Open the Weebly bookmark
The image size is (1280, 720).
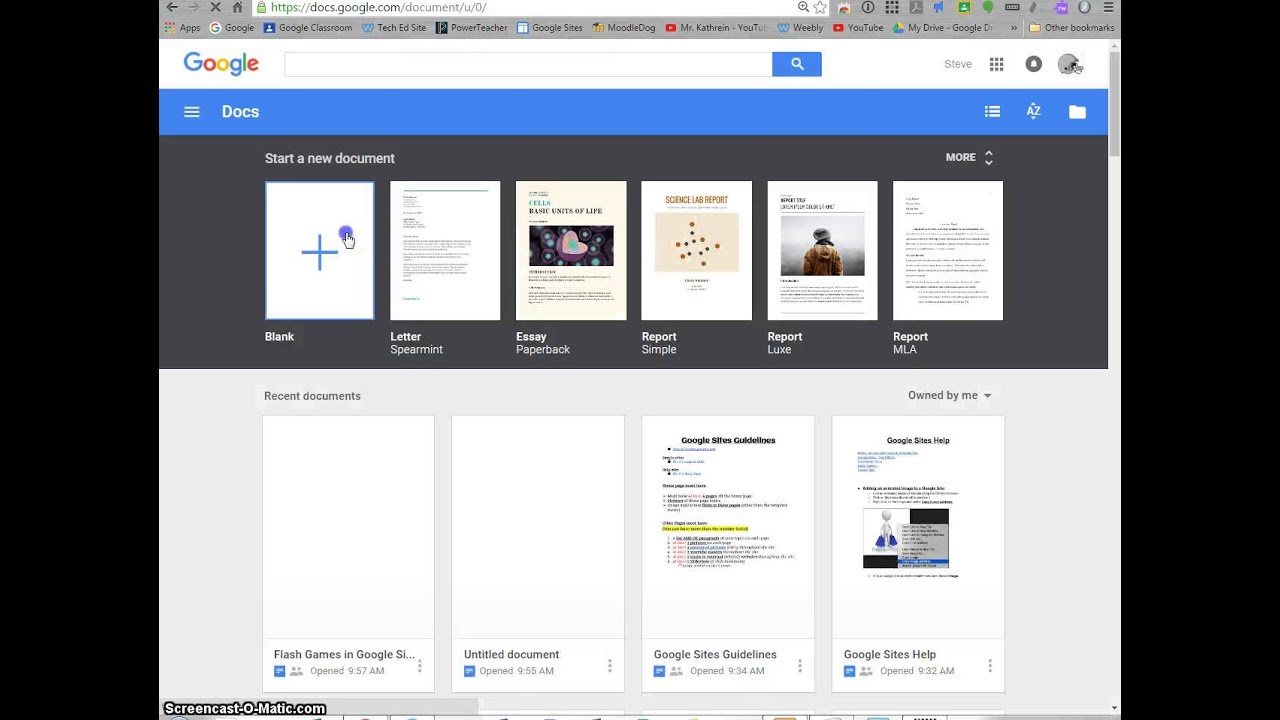(800, 28)
